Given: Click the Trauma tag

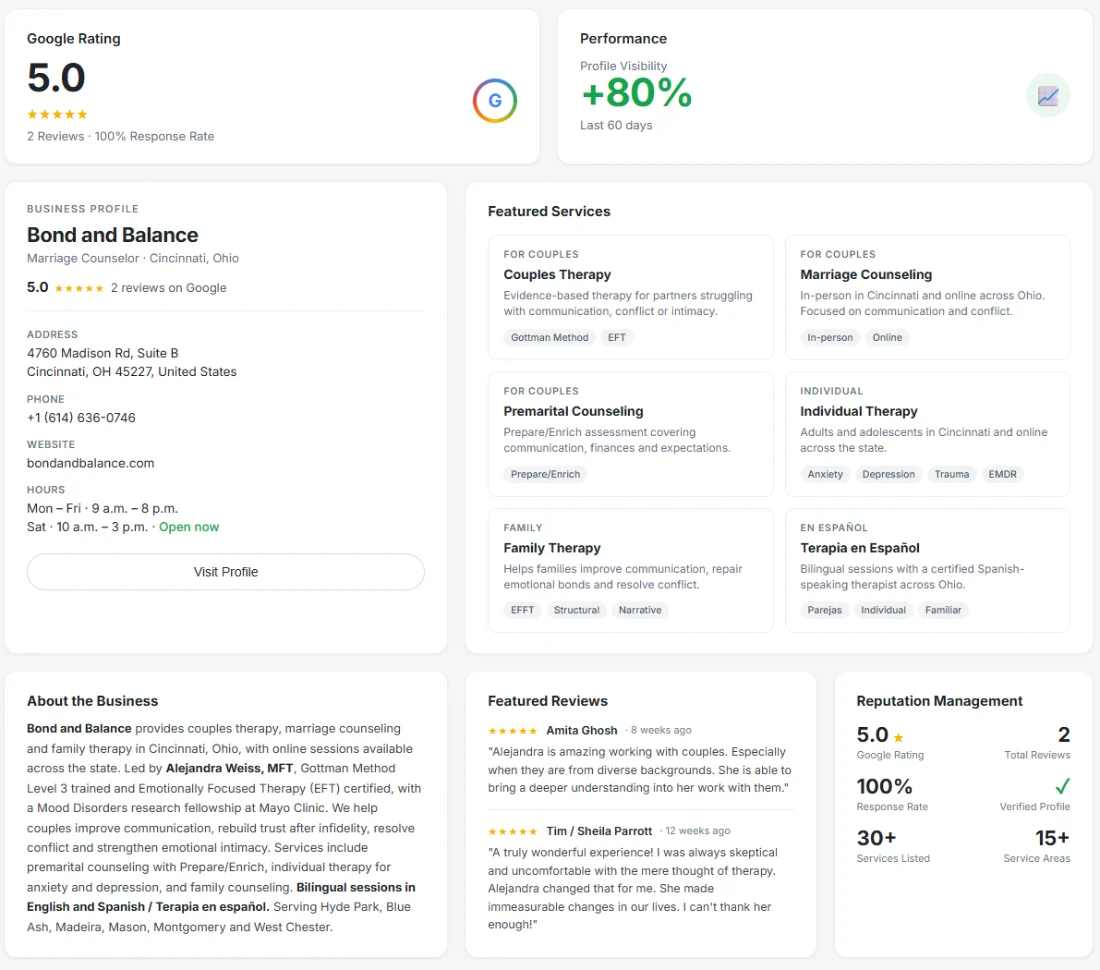Looking at the screenshot, I should tap(951, 474).
